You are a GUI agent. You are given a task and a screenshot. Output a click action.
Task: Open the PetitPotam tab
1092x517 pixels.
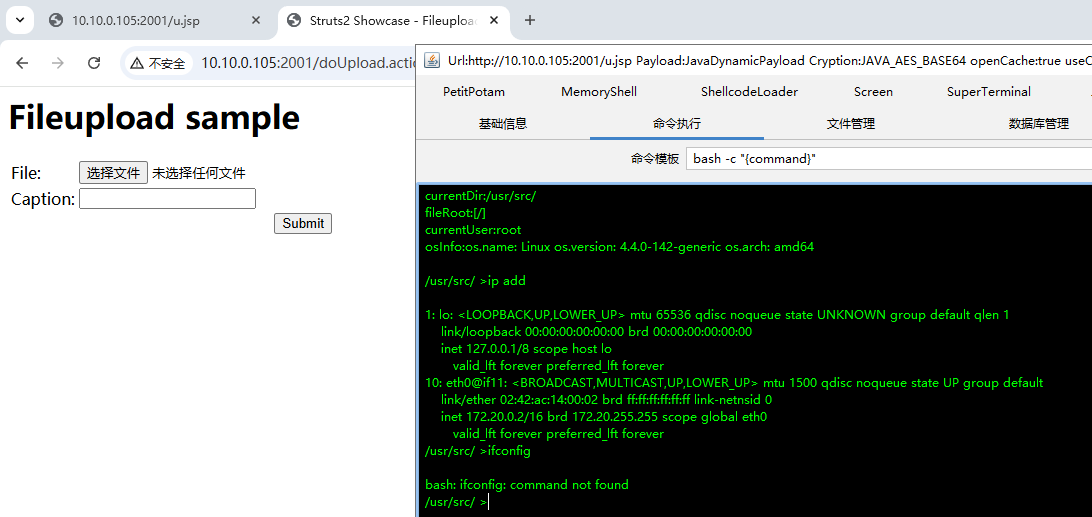tap(473, 92)
